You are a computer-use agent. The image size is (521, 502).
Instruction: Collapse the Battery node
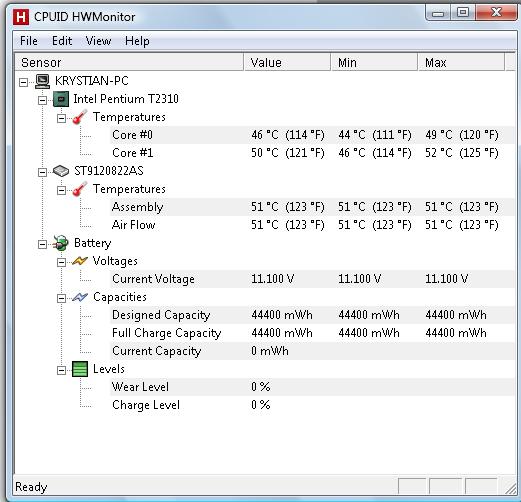click(x=42, y=244)
